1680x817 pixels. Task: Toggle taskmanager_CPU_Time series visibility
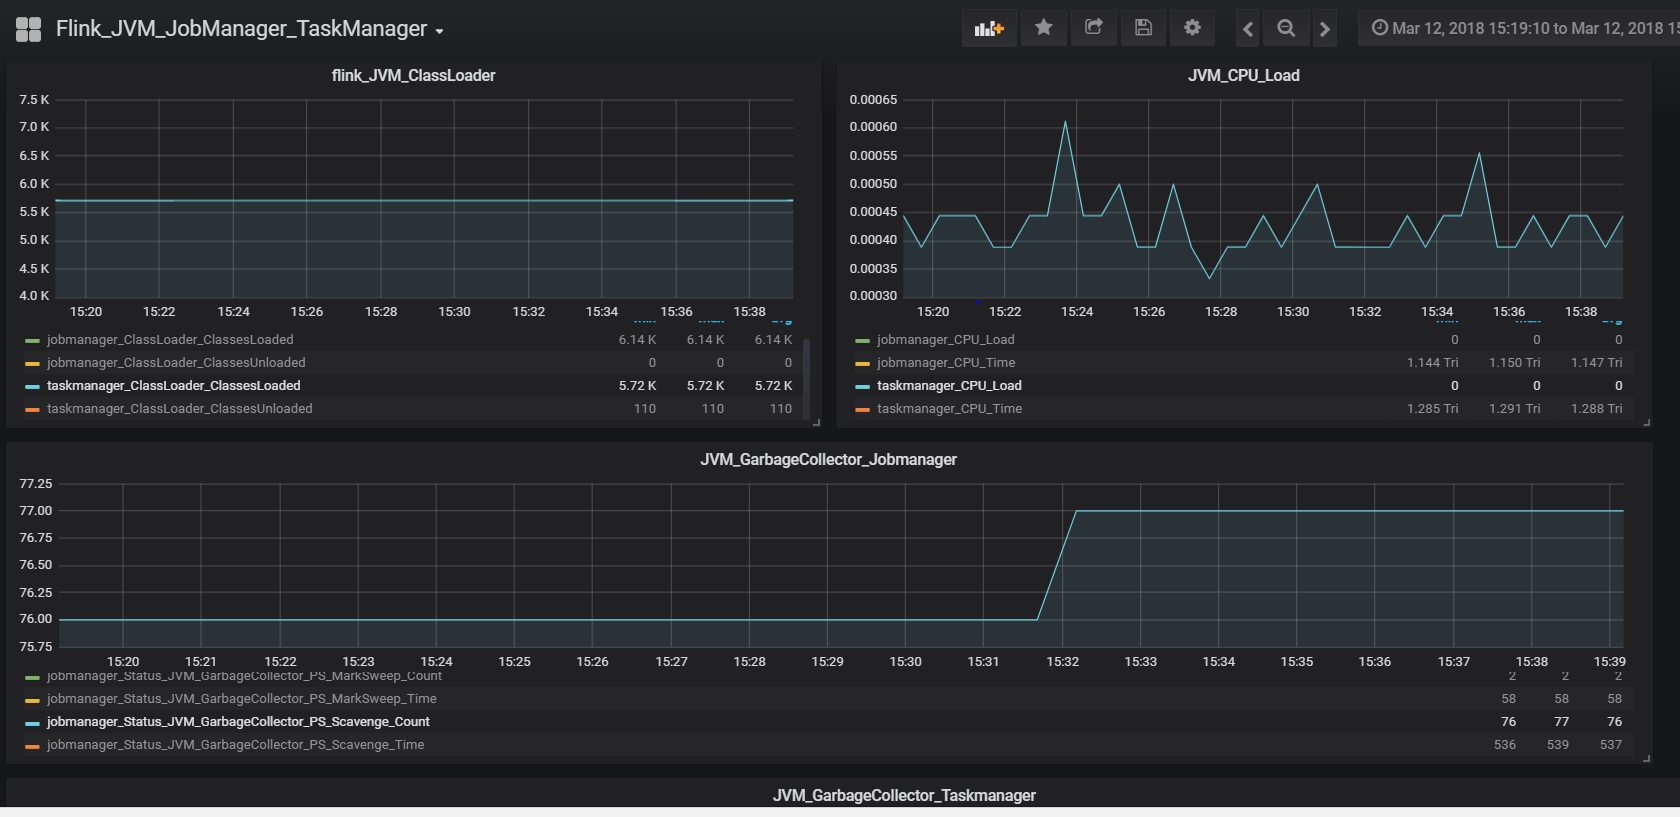click(949, 409)
